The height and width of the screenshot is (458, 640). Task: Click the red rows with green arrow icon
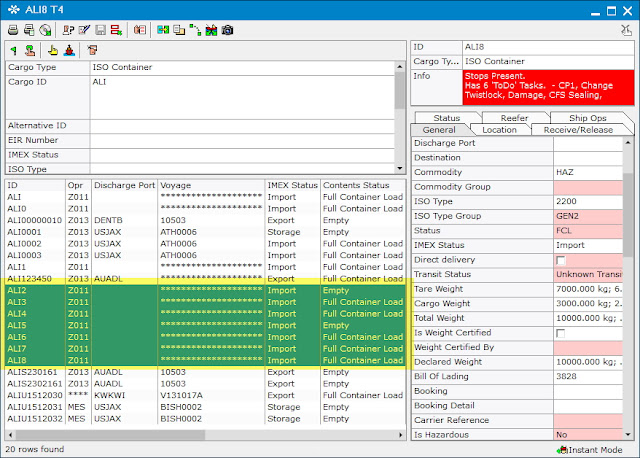pos(116,30)
